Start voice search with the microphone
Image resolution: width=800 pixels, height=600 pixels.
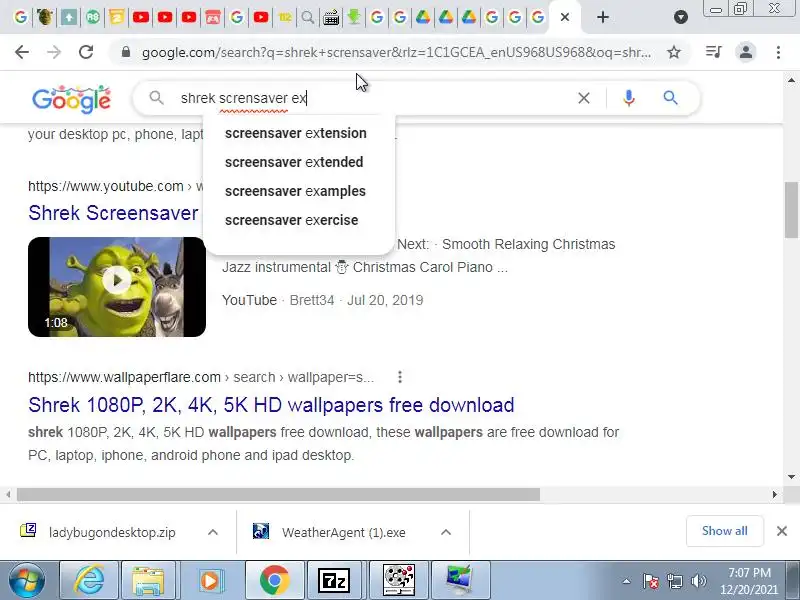(629, 98)
